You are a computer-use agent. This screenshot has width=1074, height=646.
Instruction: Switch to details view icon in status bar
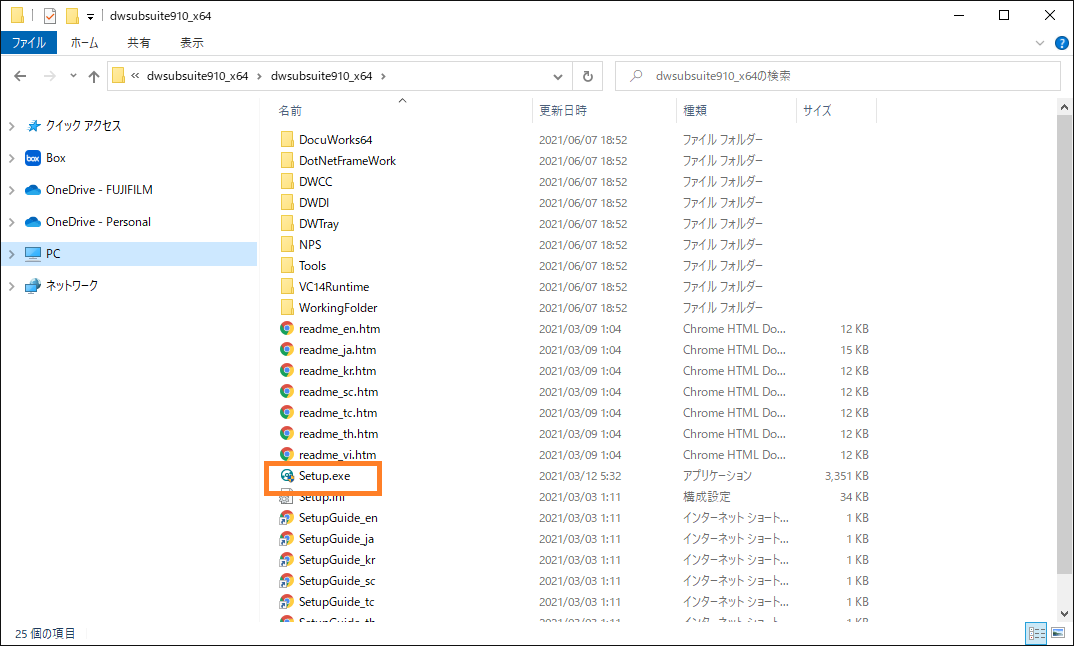1036,634
